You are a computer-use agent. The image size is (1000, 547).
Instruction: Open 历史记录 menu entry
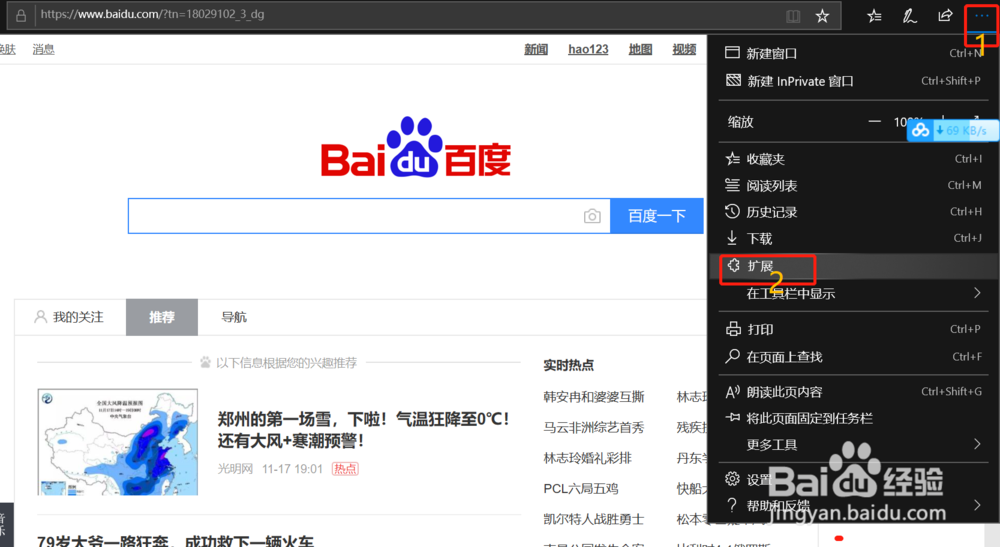tap(855, 212)
